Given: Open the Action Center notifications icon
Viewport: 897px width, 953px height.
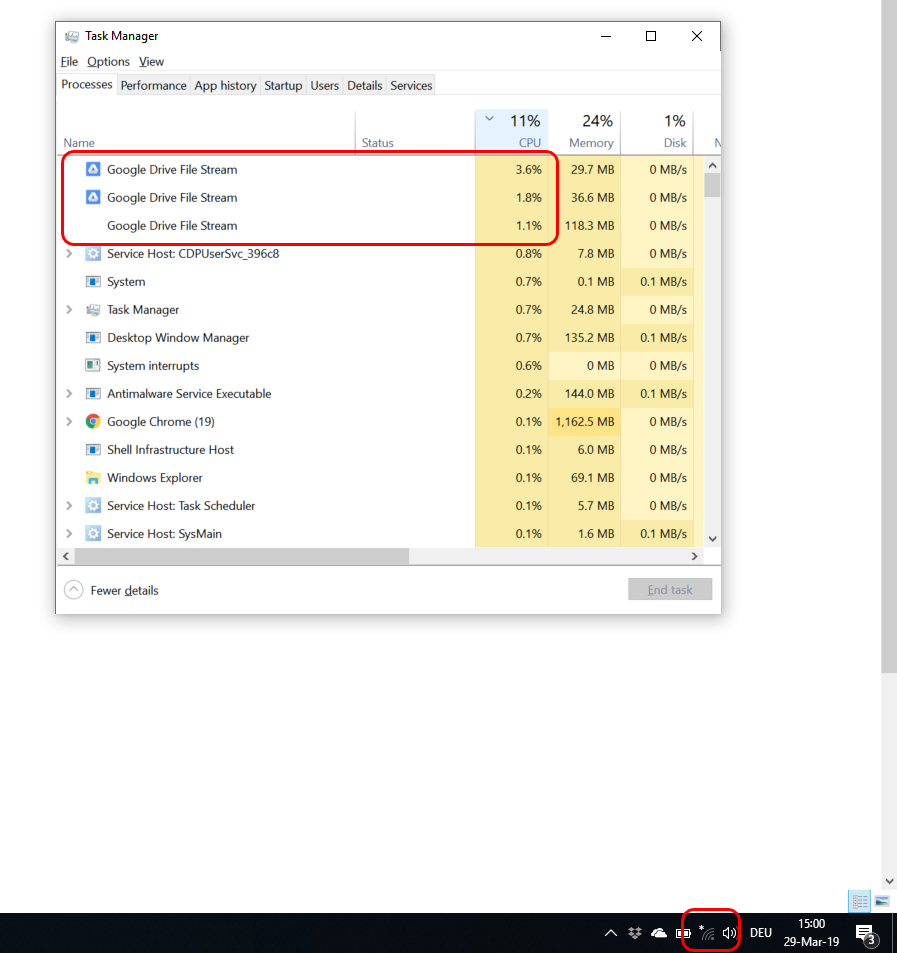Looking at the screenshot, I should 867,934.
